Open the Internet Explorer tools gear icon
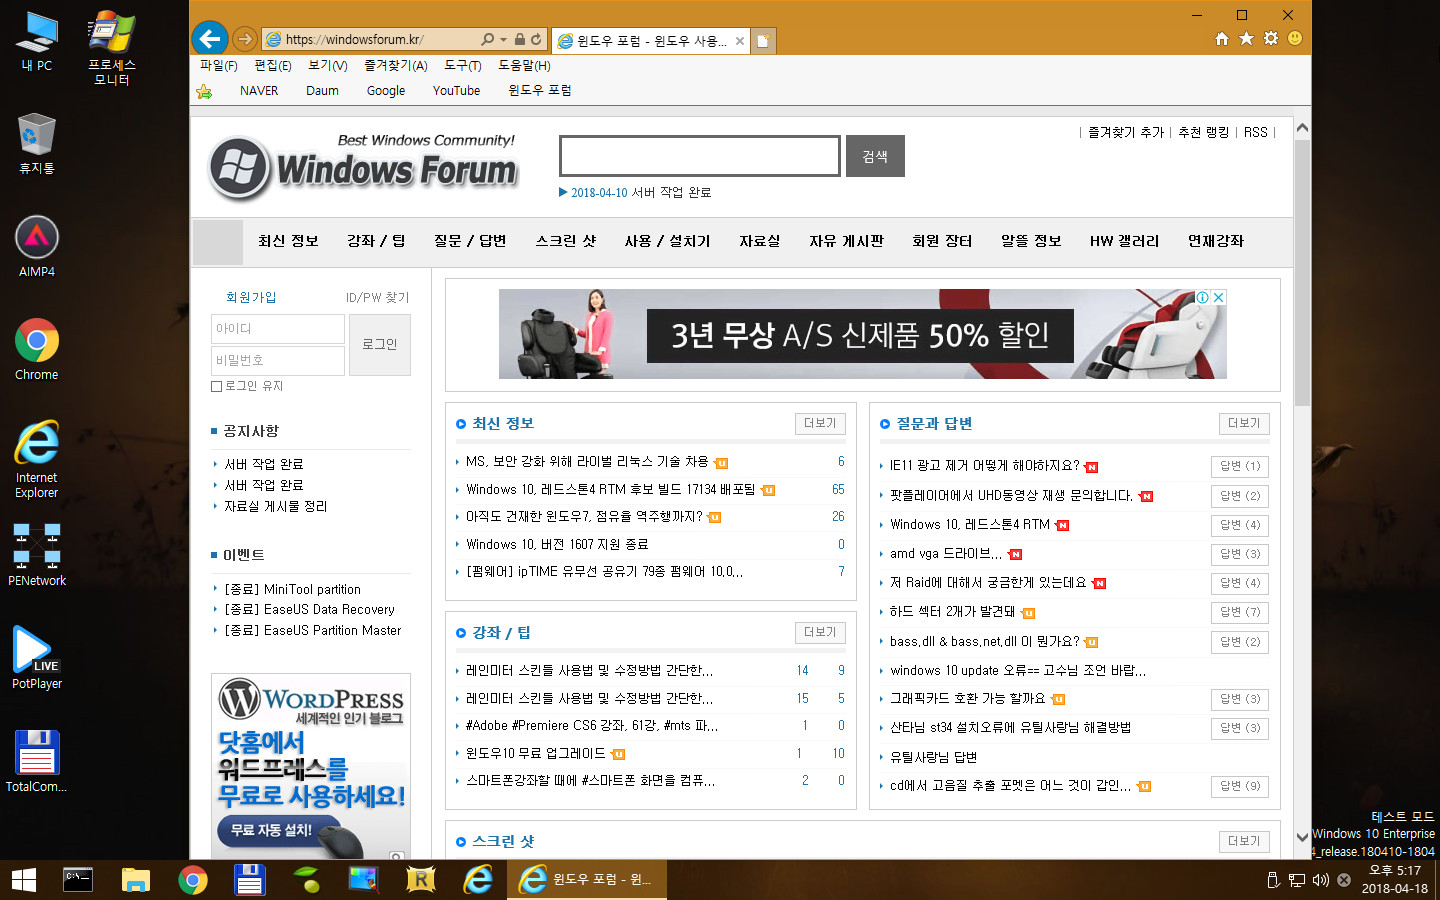Viewport: 1440px width, 900px height. 1271,38
